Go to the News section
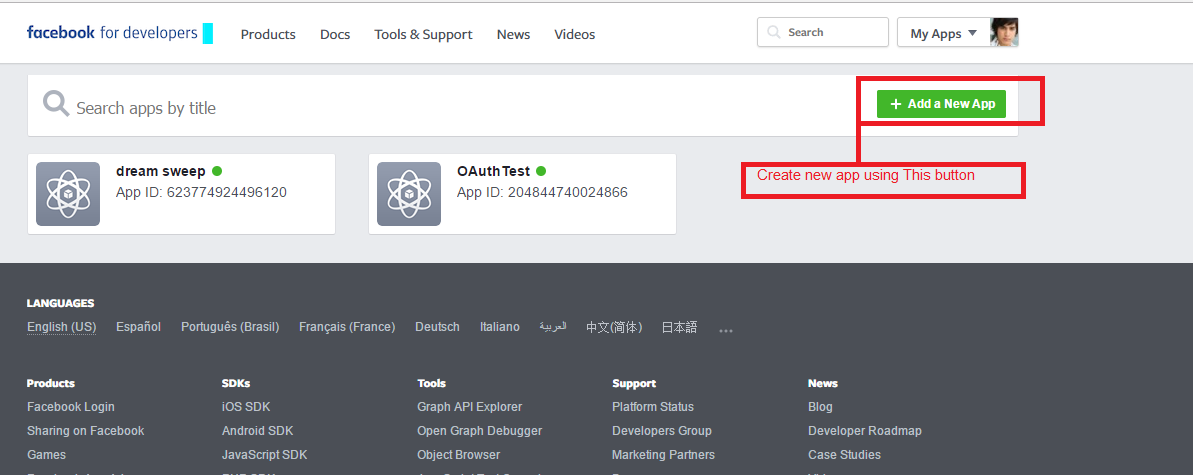The height and width of the screenshot is (475, 1193). pos(514,34)
